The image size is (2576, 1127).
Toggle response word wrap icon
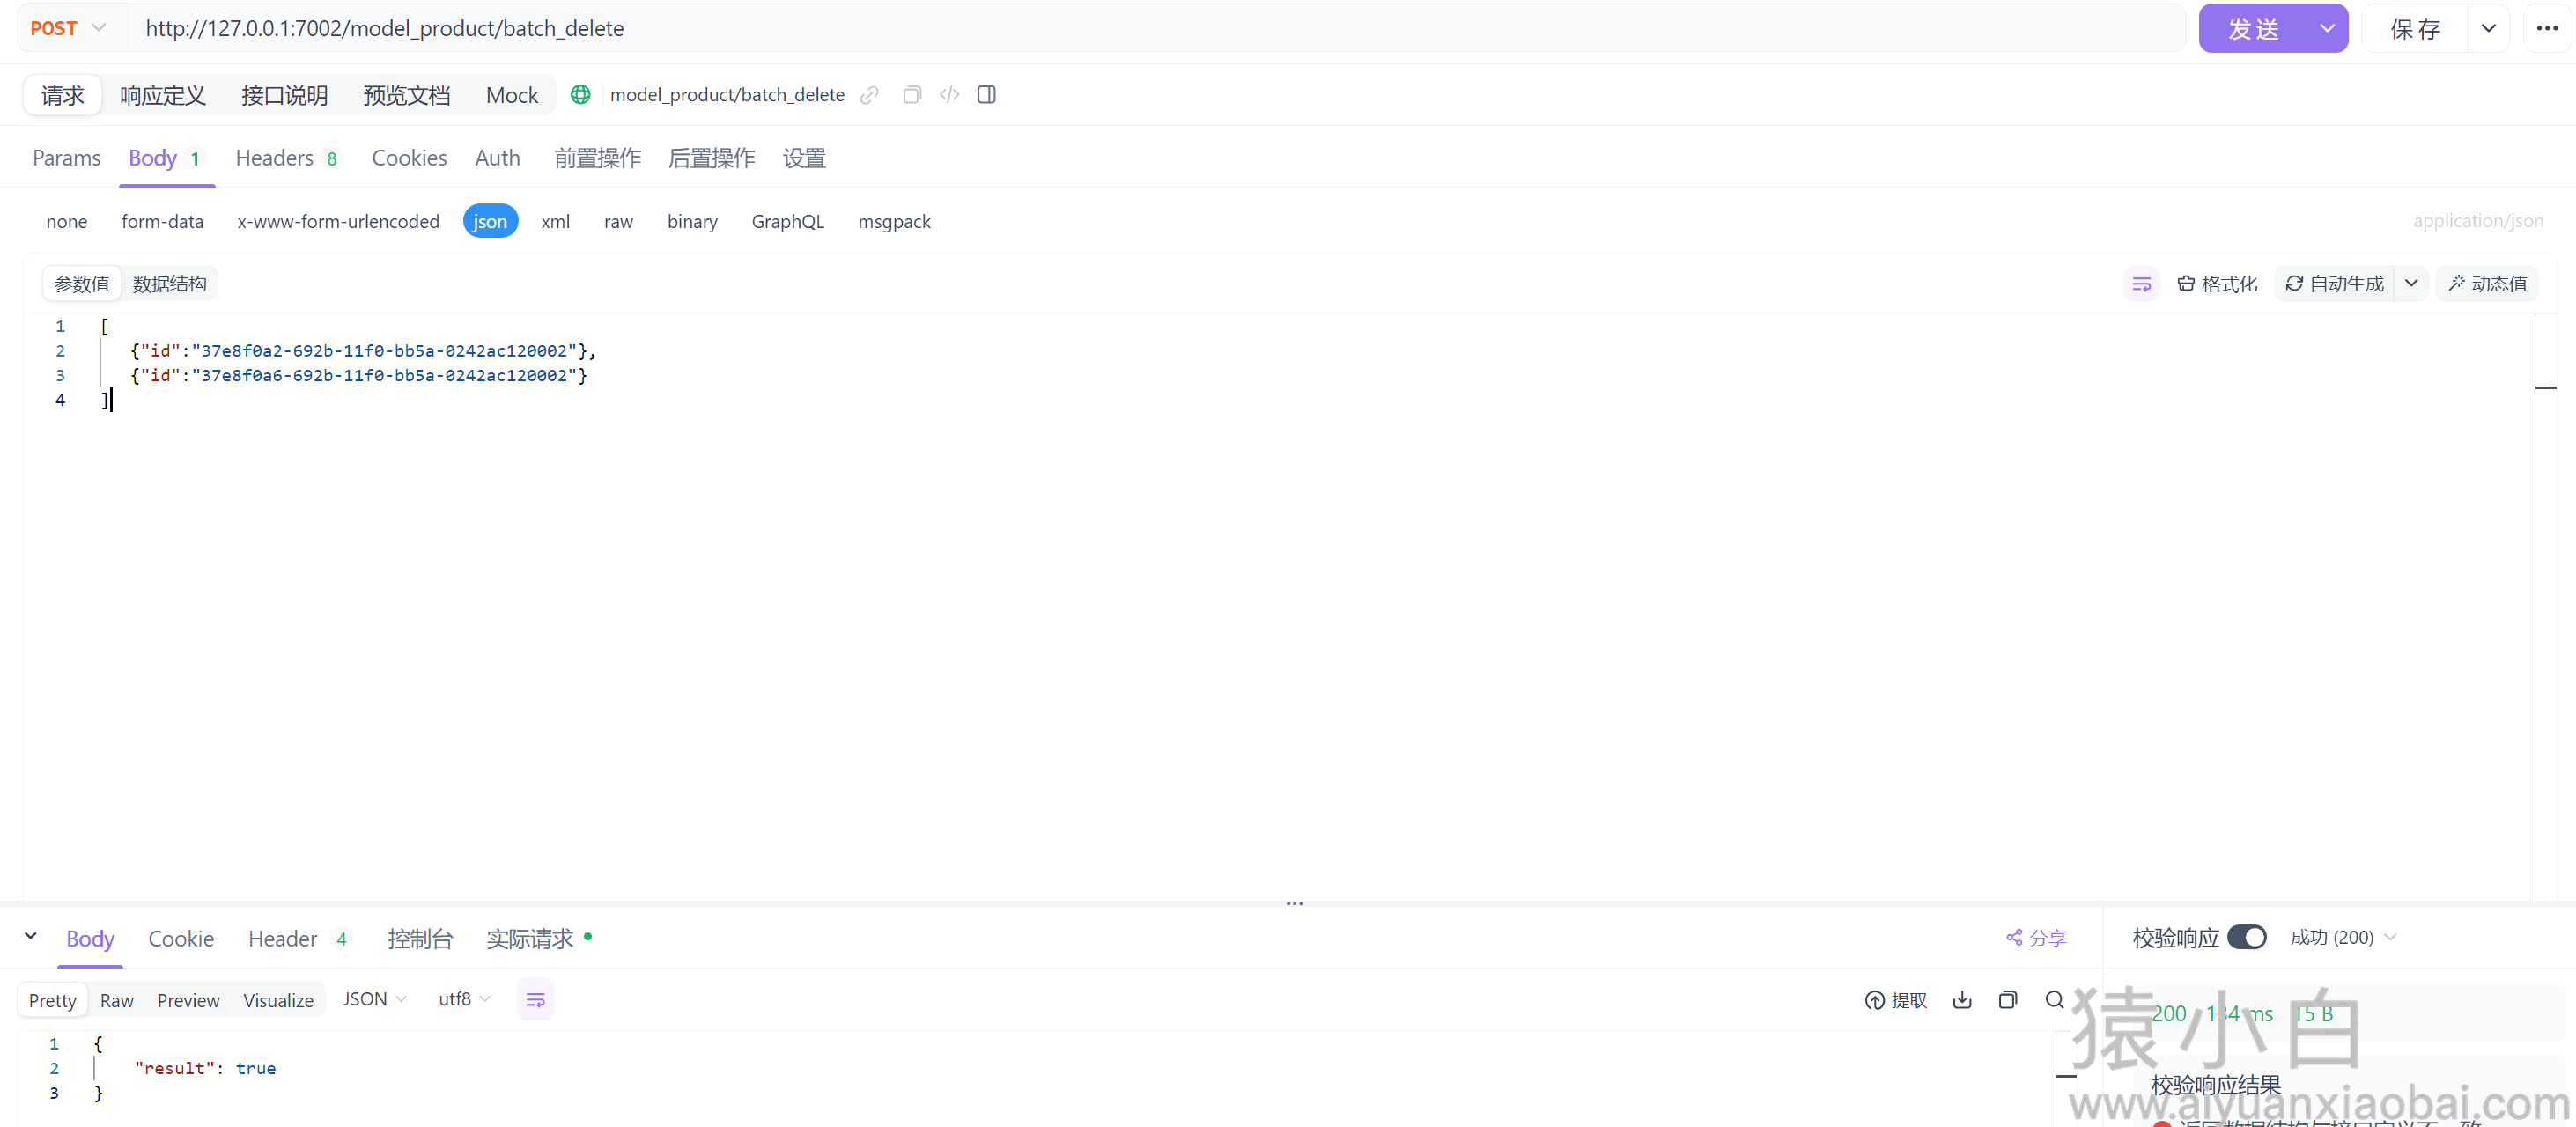(535, 1000)
